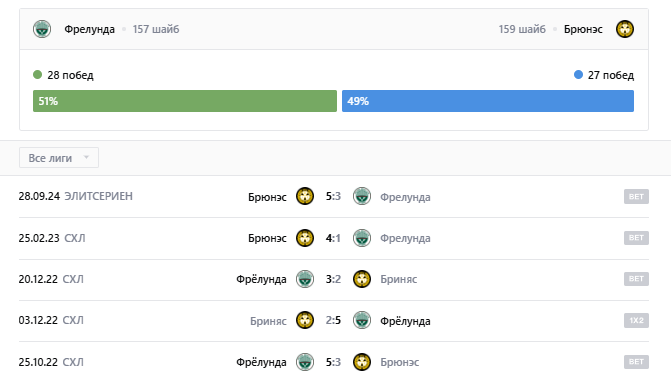Click Брюнэс logo in 25.10.22 match
671x382 pixels.
[x=362, y=362]
